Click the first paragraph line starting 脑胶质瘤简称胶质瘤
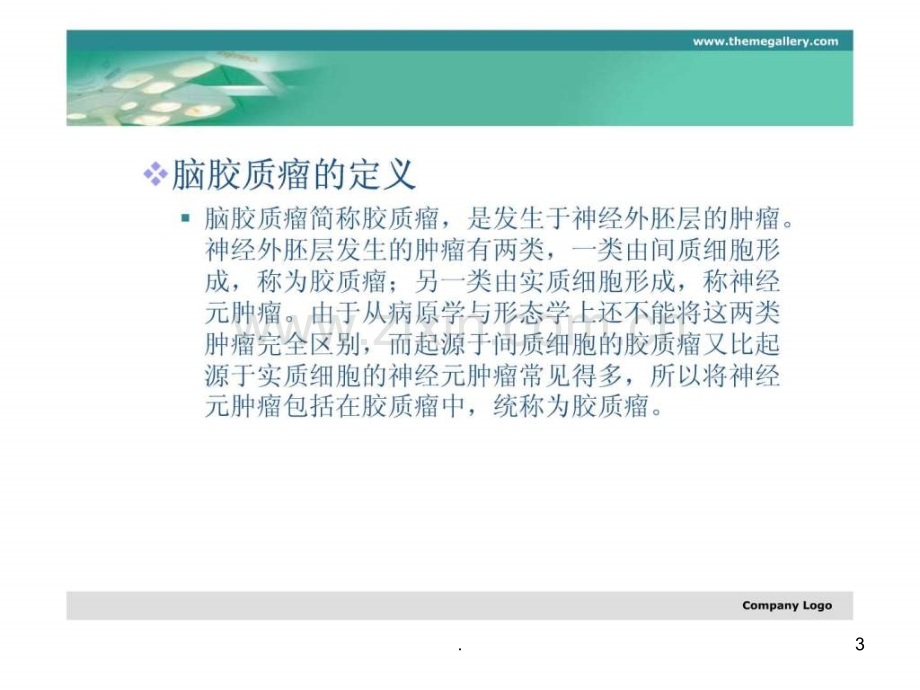Image resolution: width=920 pixels, height=690 pixels. (x=499, y=219)
